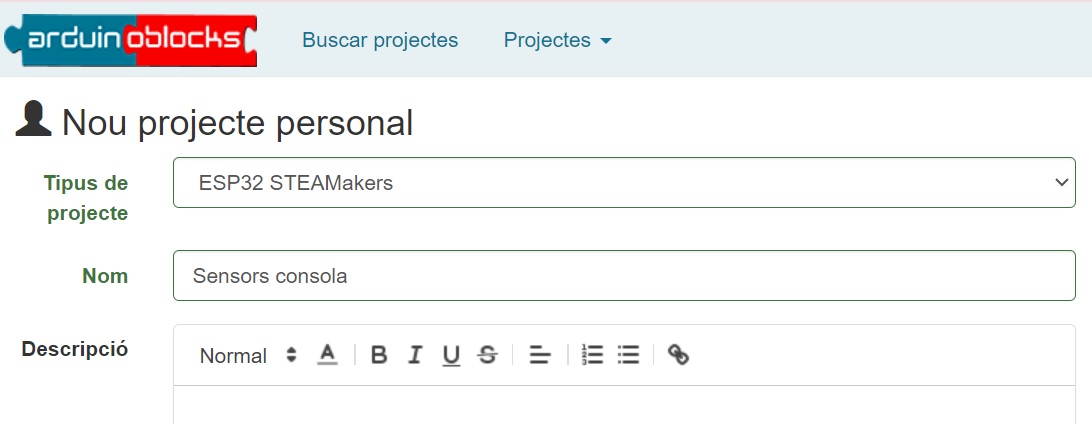
Task: Click the ArduinoBlocks logo
Action: (x=131, y=40)
